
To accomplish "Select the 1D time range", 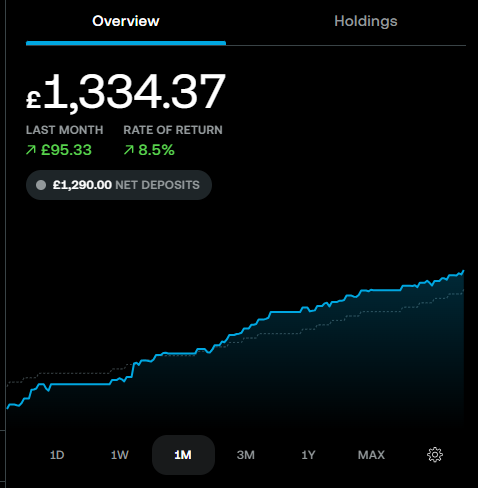I will pos(57,455).
